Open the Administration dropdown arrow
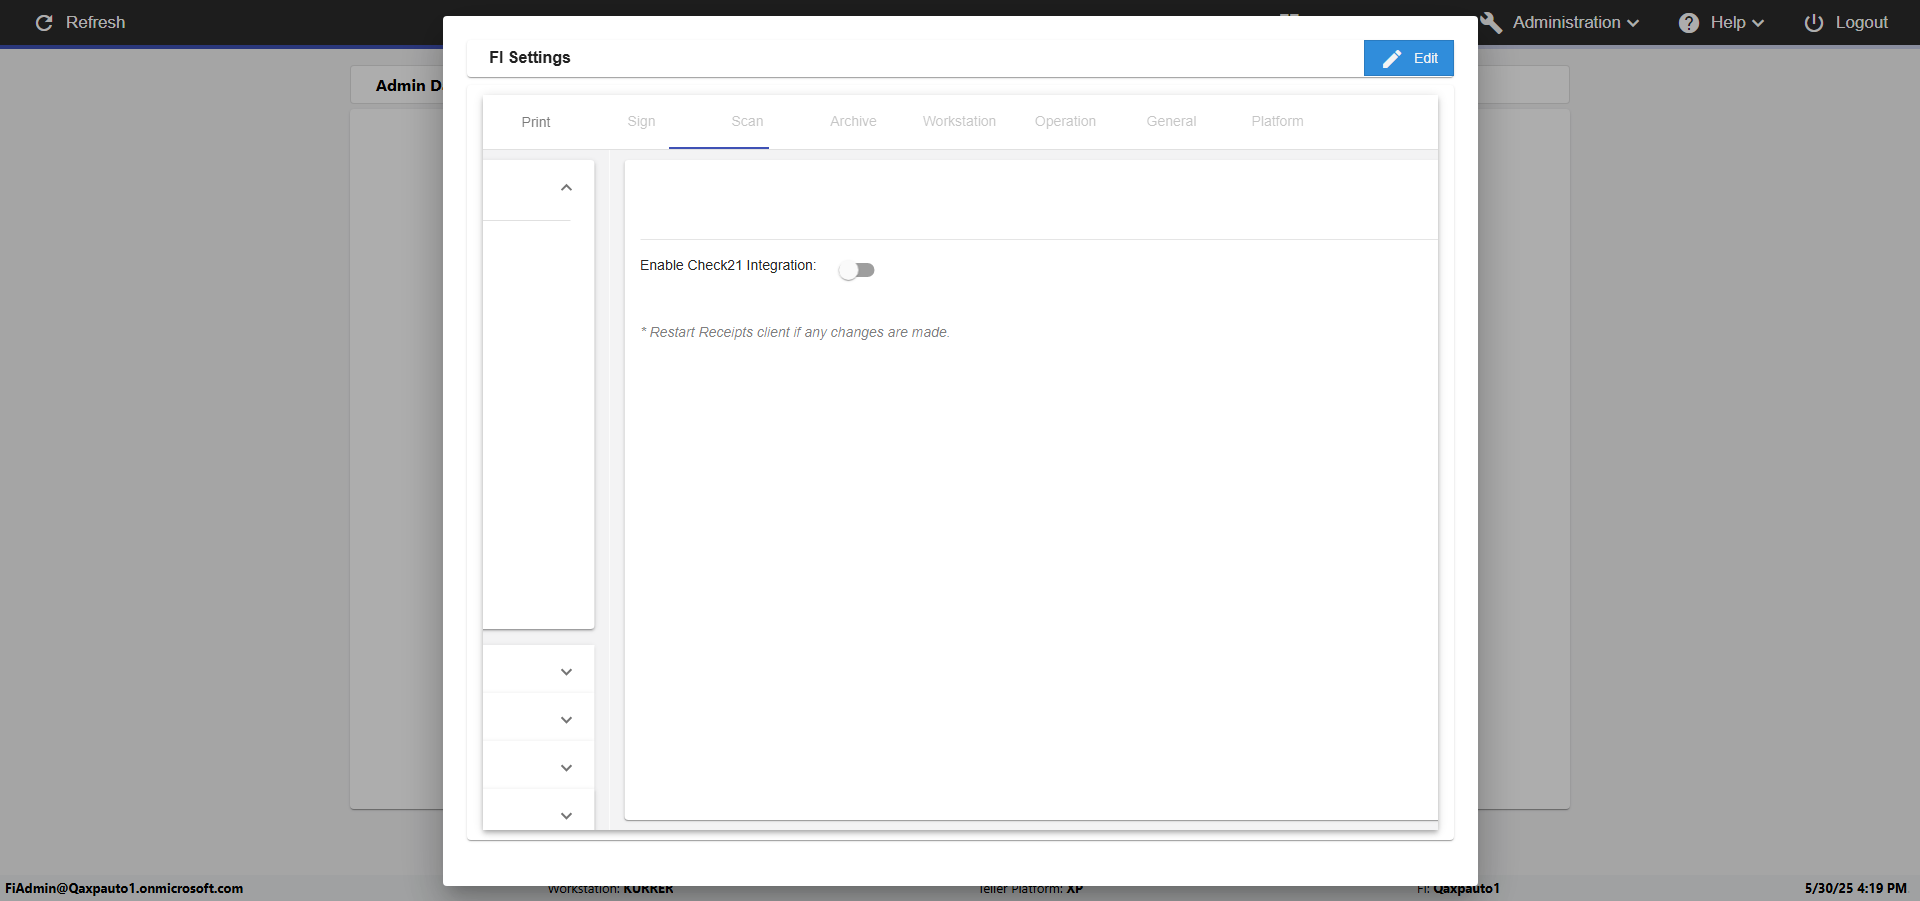Image resolution: width=1920 pixels, height=901 pixels. tap(1633, 23)
